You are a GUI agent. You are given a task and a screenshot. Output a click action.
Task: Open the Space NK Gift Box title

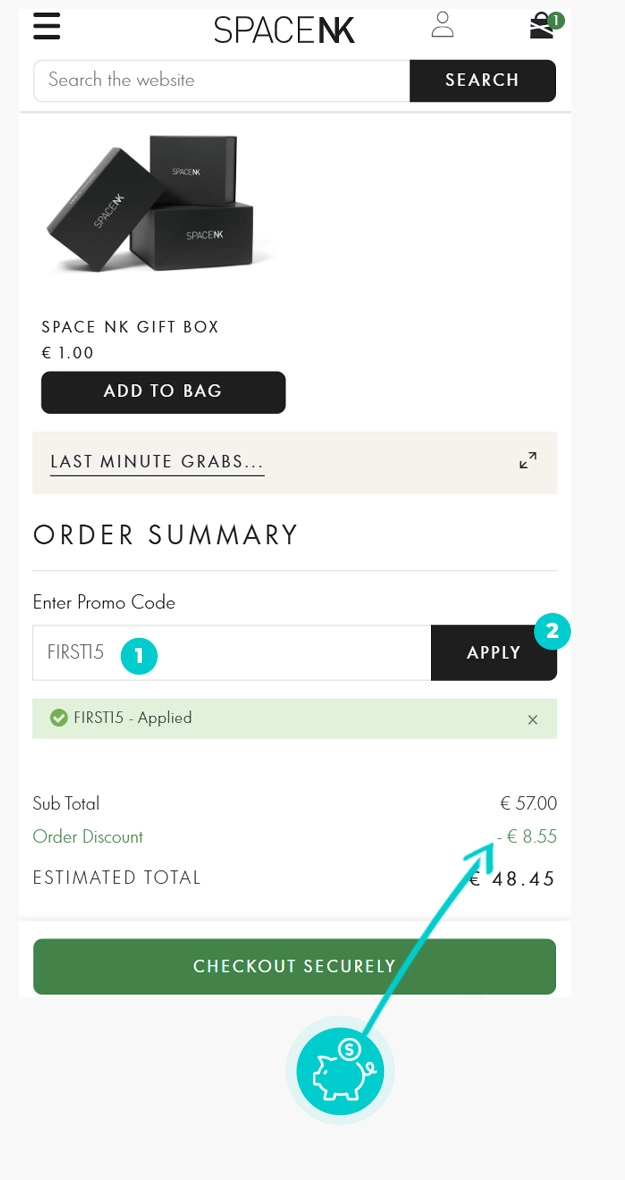tap(130, 327)
